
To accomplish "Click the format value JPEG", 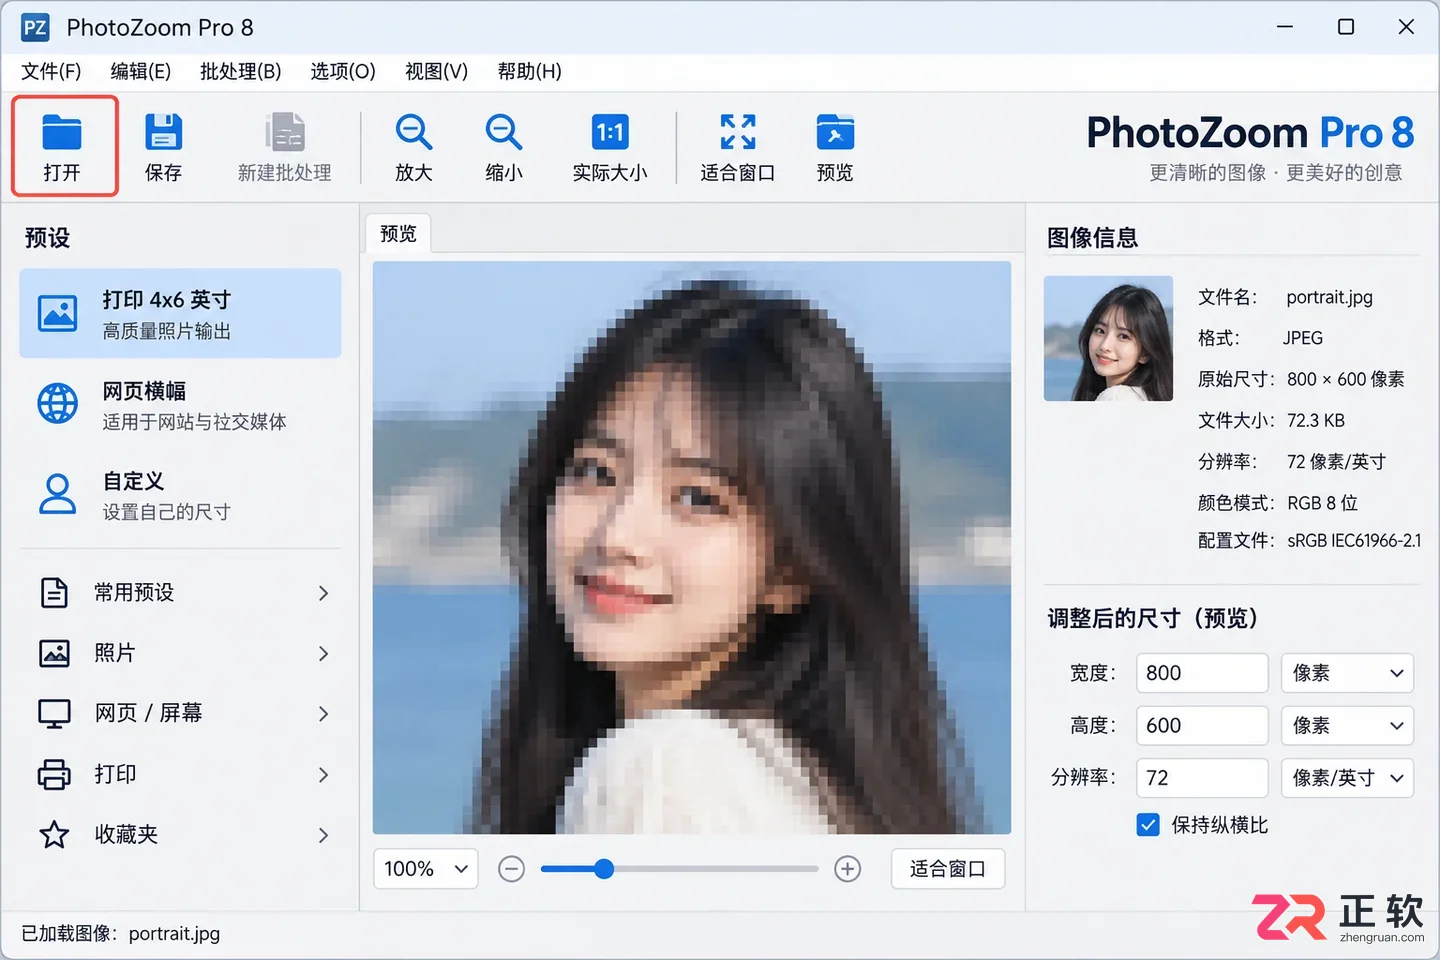I will (x=1303, y=338).
